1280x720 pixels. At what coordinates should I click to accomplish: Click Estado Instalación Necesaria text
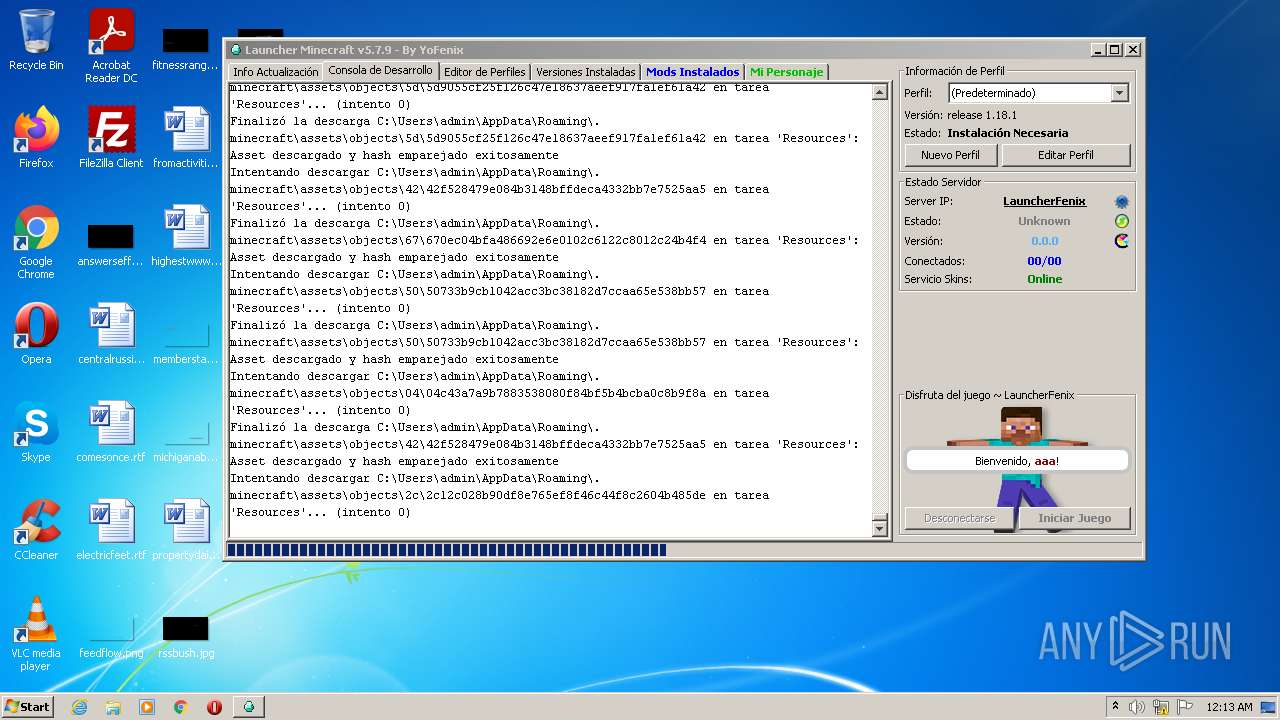(x=1007, y=133)
